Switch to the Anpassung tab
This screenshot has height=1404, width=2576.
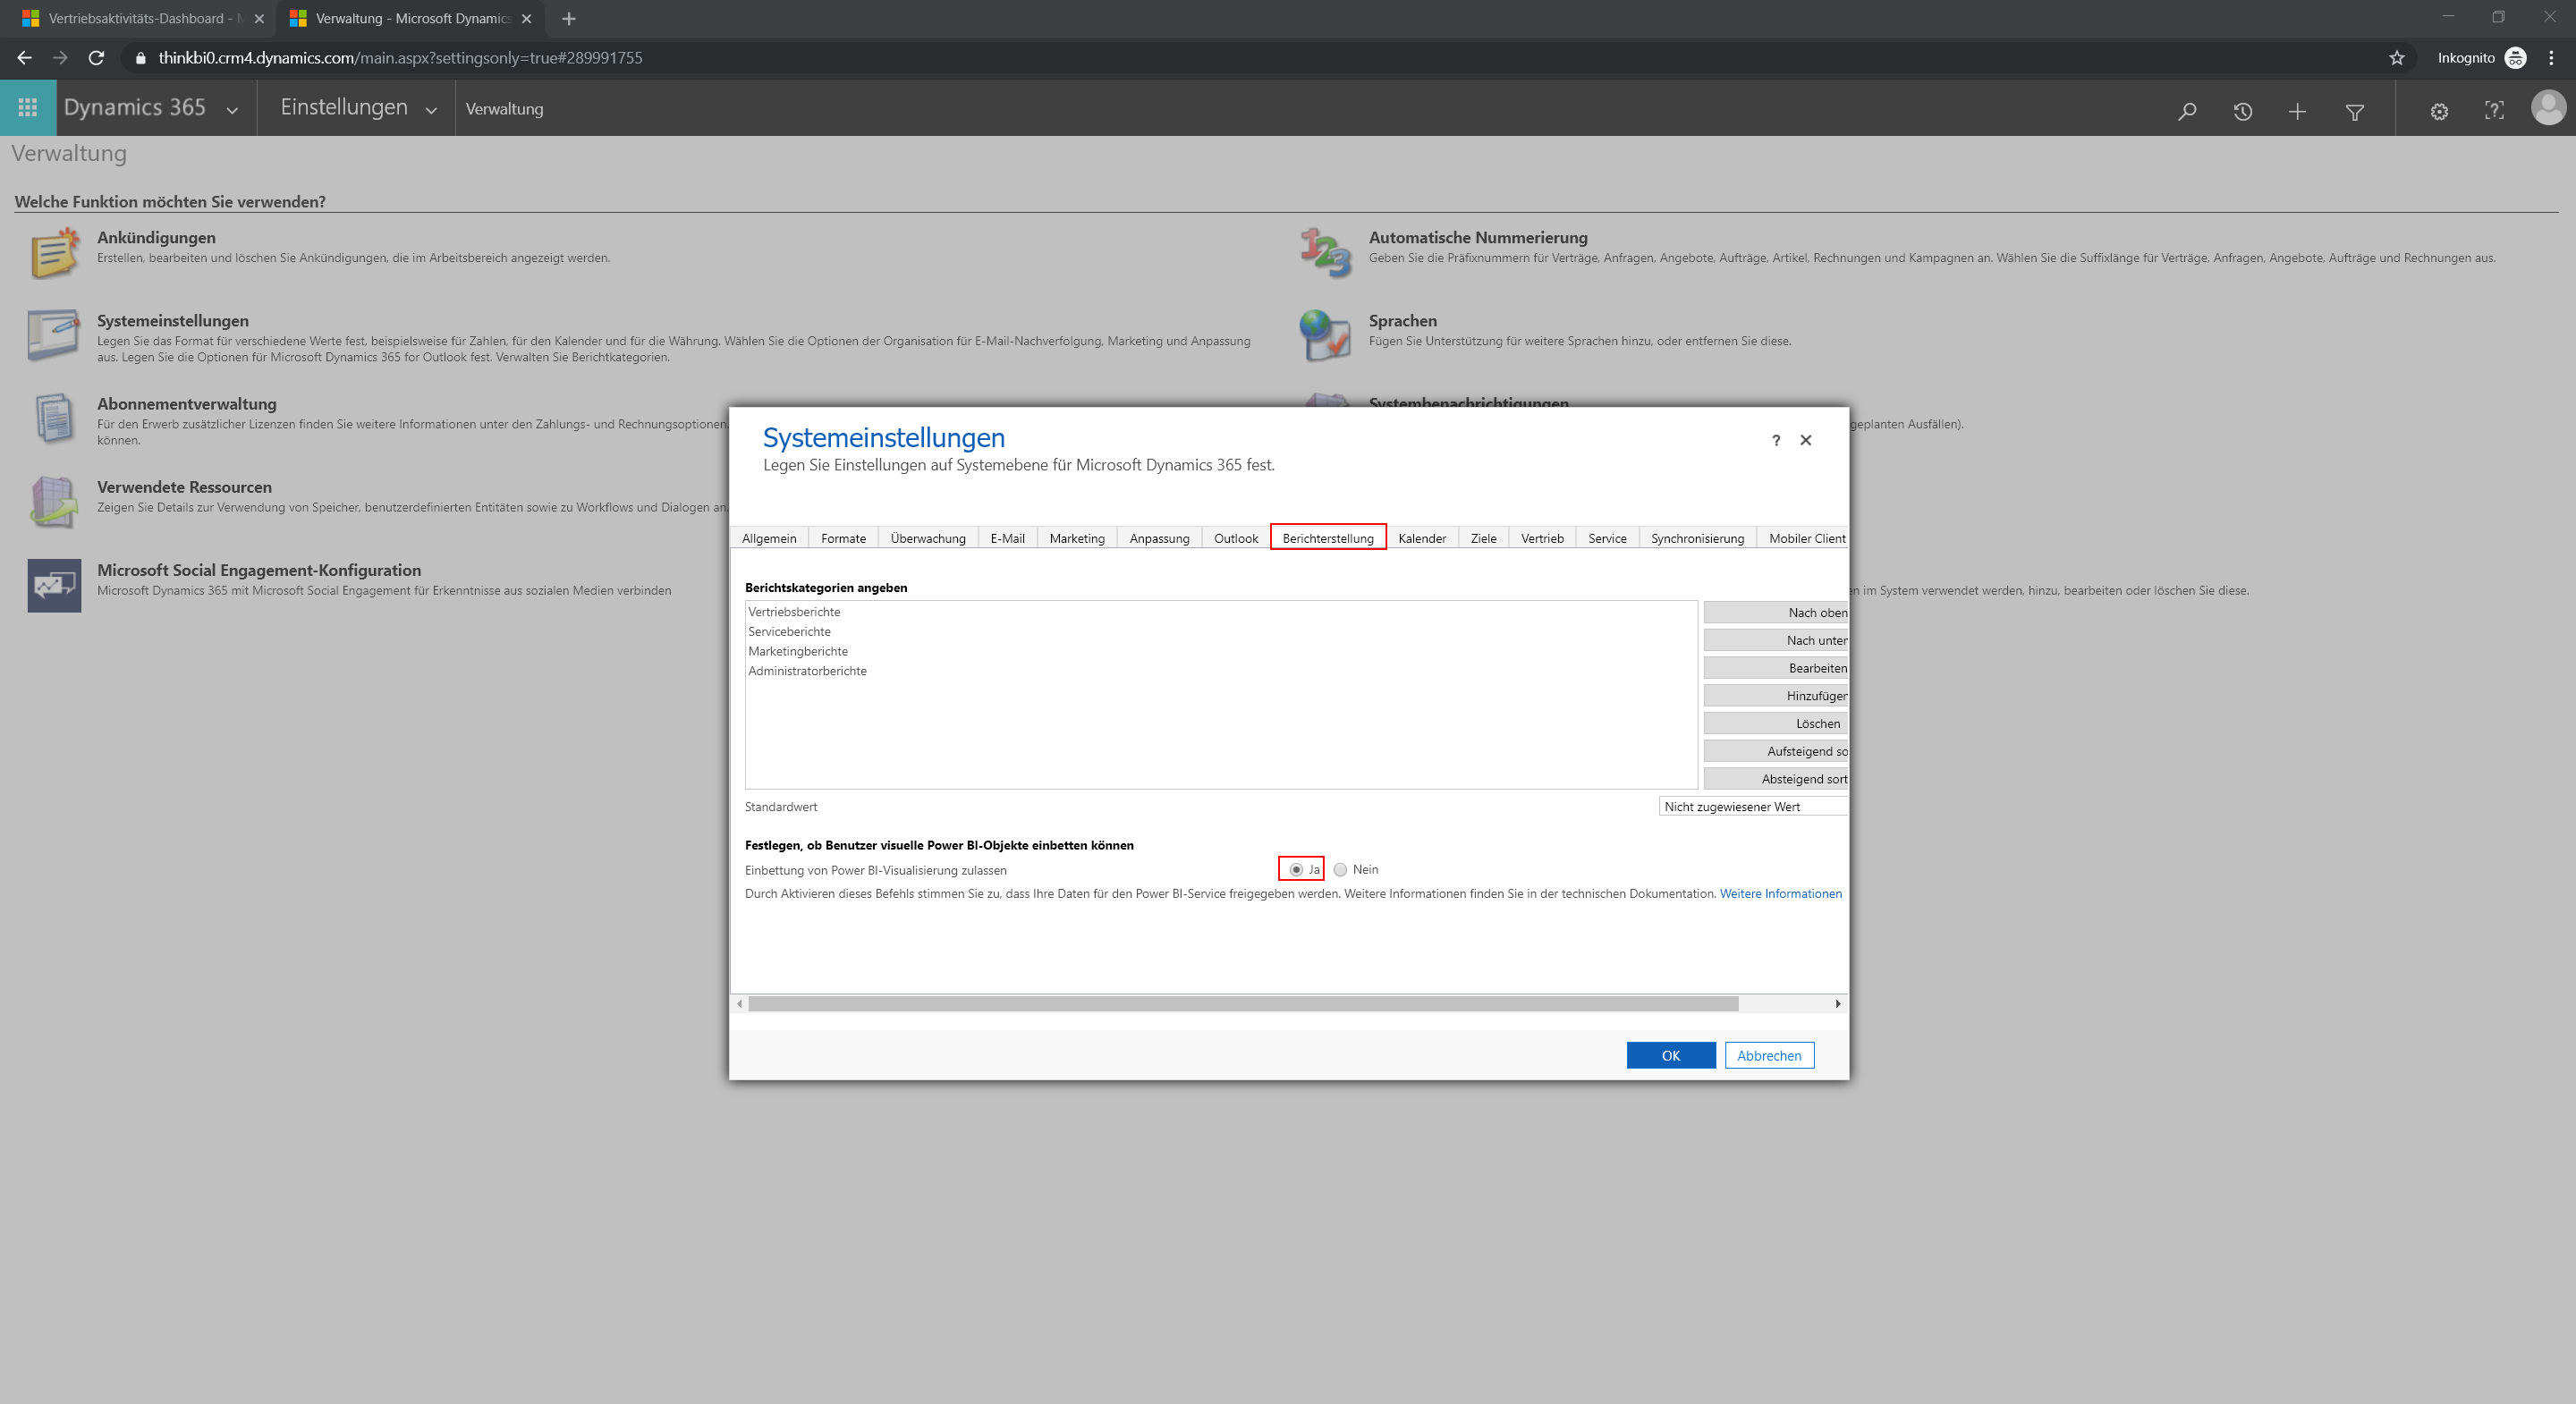pos(1159,538)
